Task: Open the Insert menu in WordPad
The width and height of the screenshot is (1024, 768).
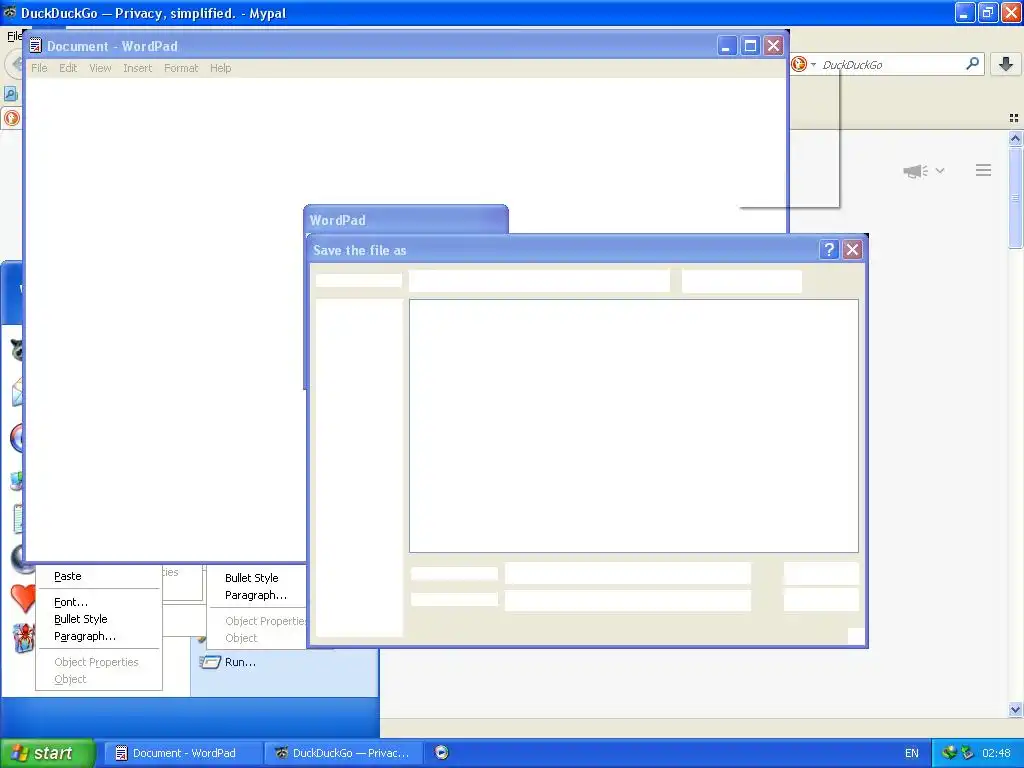Action: pyautogui.click(x=137, y=68)
